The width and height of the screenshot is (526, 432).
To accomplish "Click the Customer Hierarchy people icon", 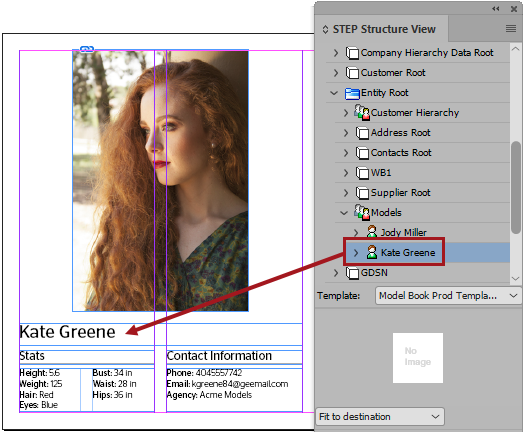I will pos(362,112).
